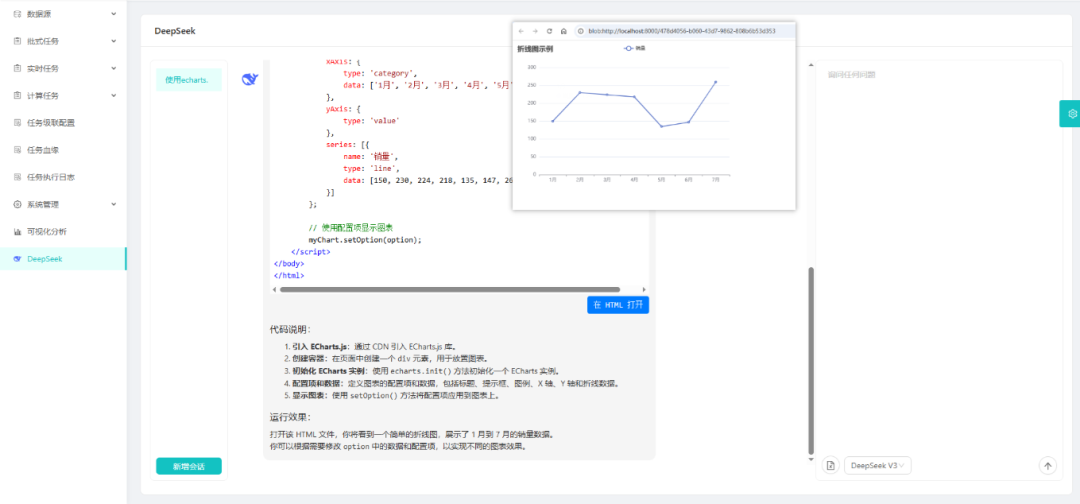Click the chat scrollbar down arrow
Viewport: 1080px width, 504px height.
[x=811, y=459]
